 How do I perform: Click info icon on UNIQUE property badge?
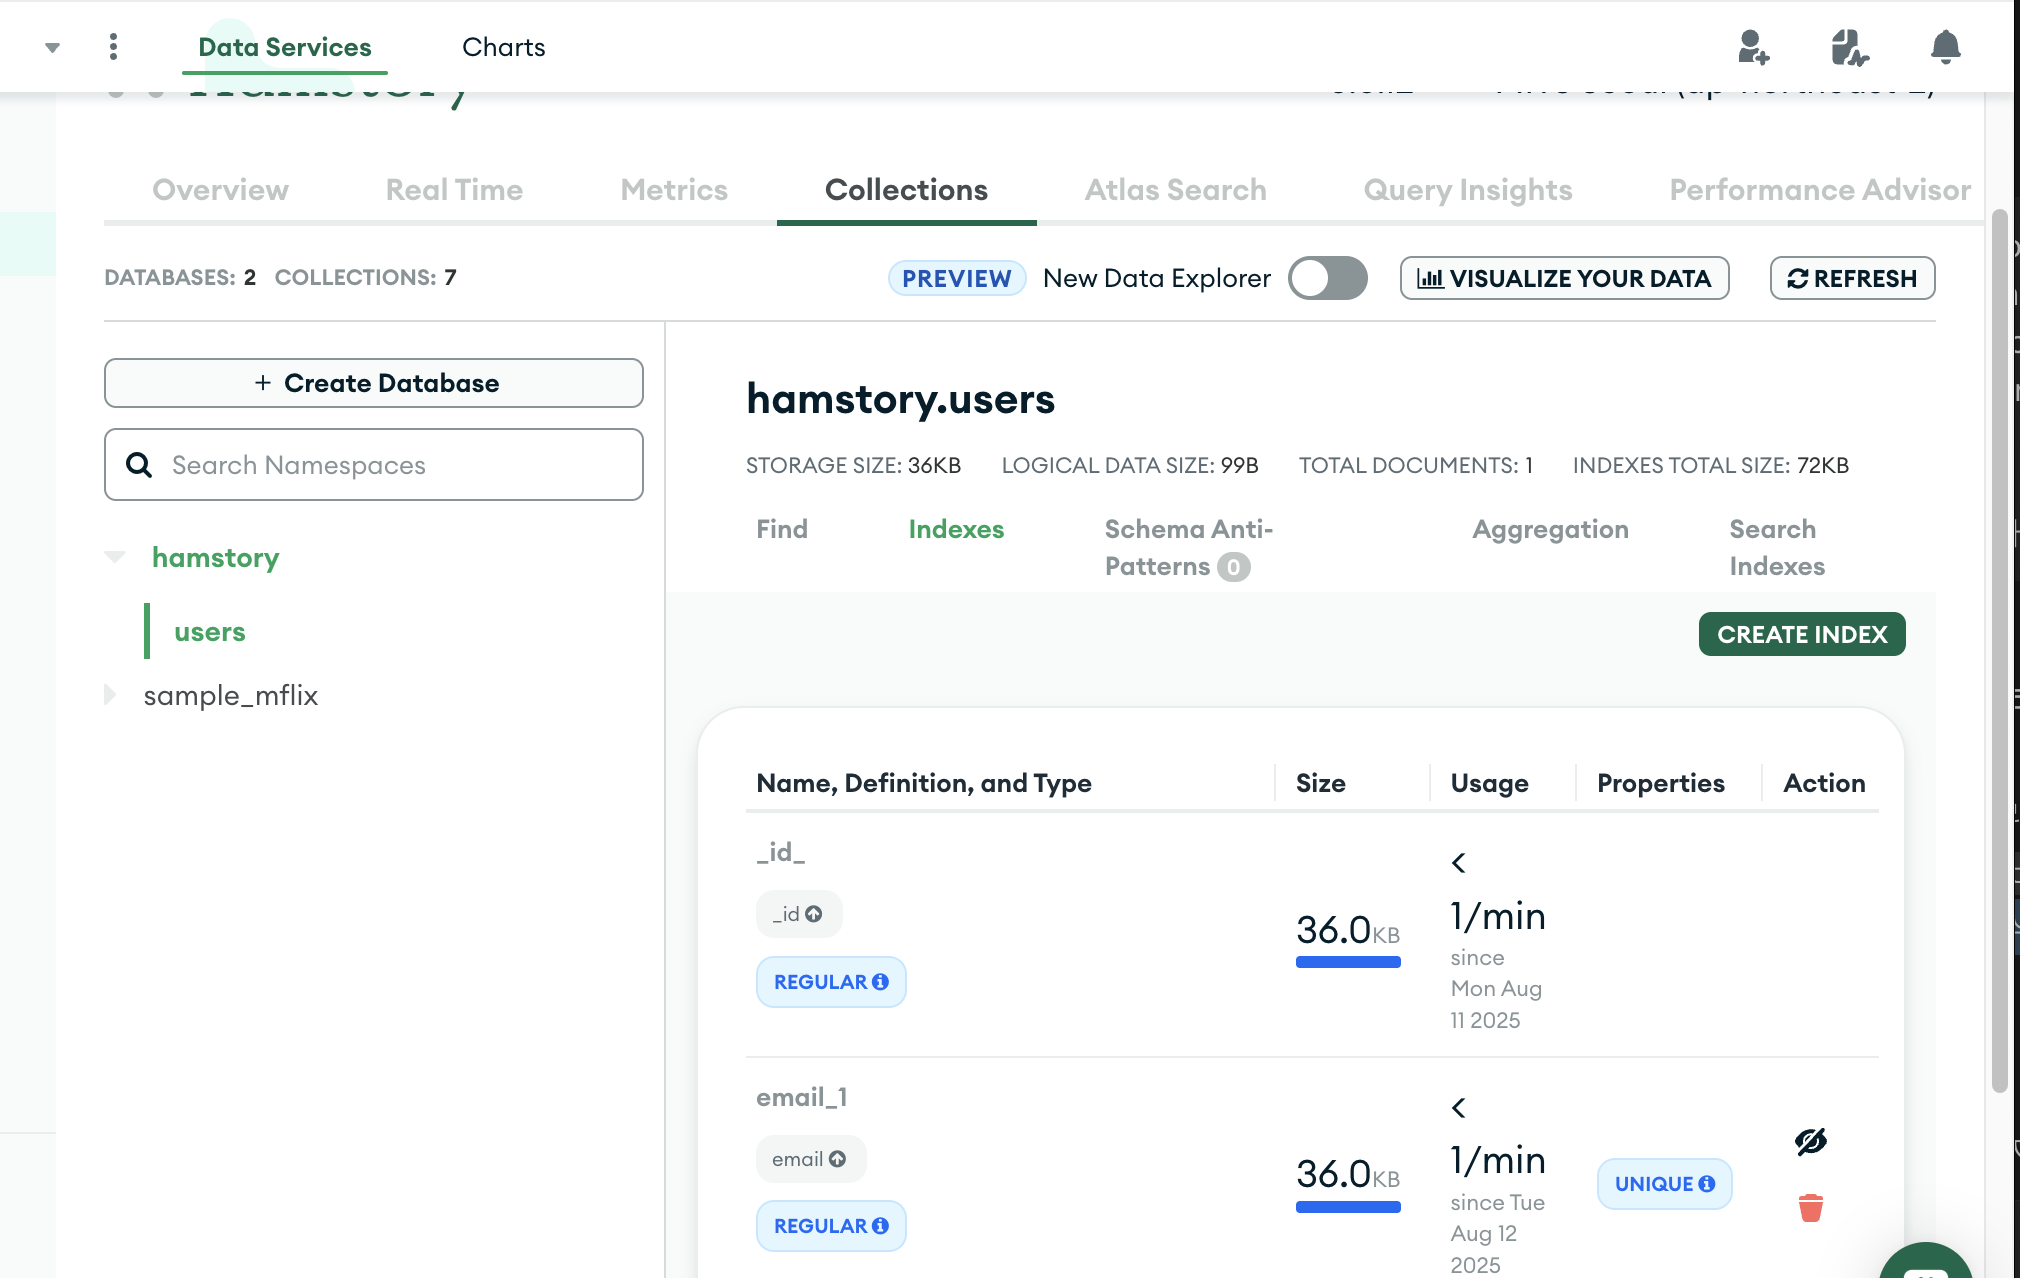[x=1707, y=1184]
